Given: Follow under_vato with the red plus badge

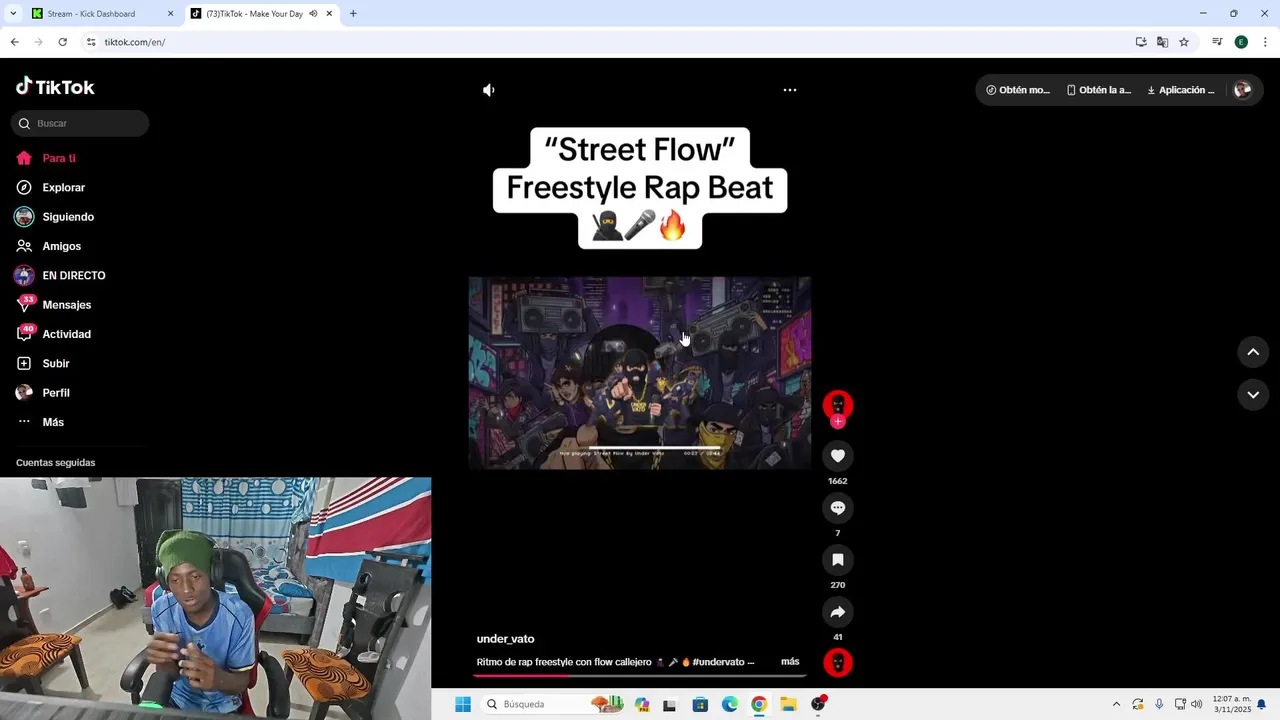Looking at the screenshot, I should (838, 422).
